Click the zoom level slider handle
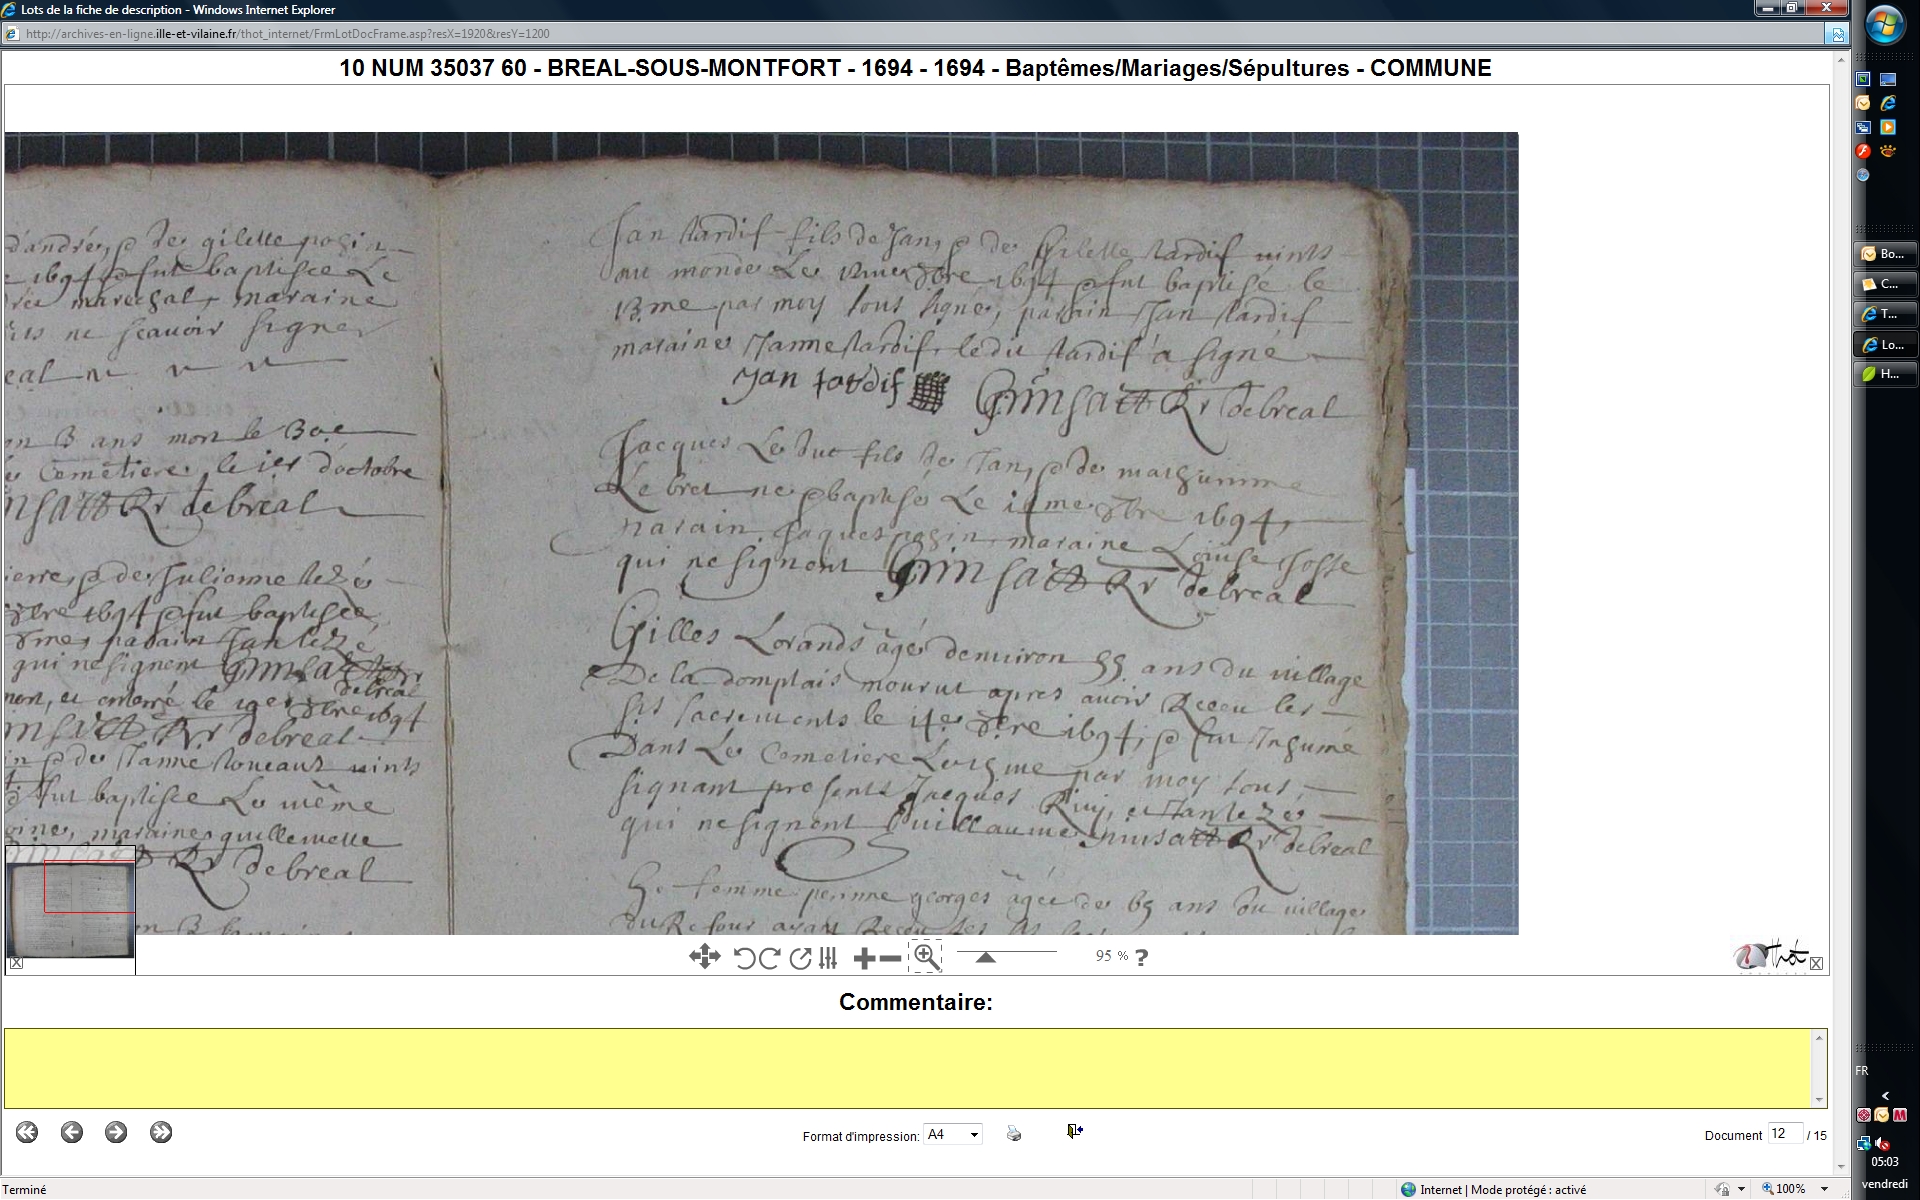The width and height of the screenshot is (1920, 1200). click(x=985, y=958)
